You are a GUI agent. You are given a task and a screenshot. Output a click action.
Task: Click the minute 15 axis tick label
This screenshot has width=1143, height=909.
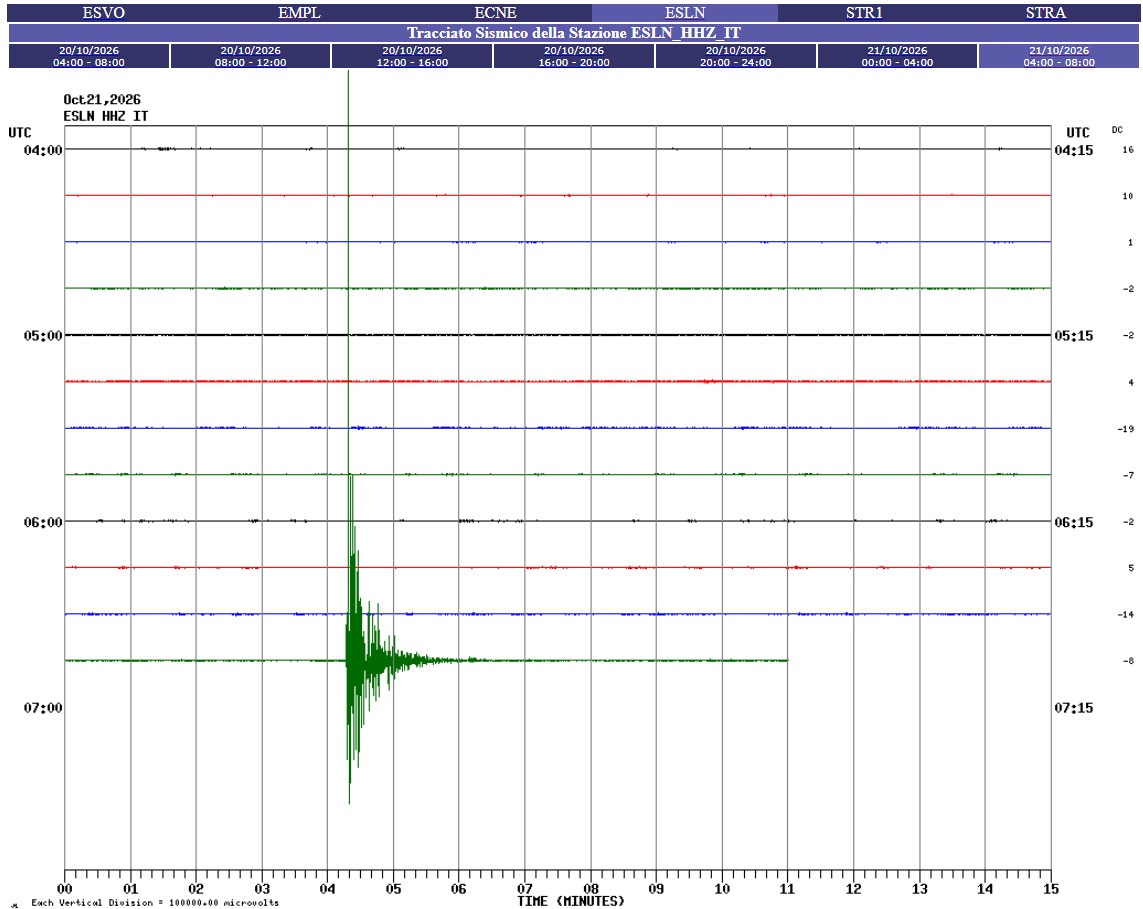[1050, 889]
